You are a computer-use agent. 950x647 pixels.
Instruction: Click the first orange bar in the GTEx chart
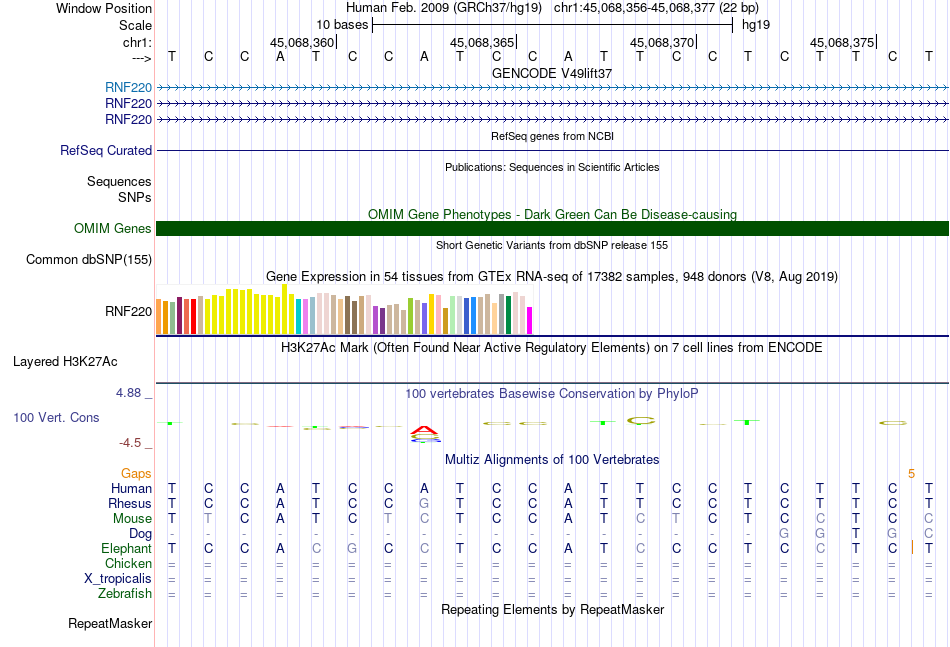[x=159, y=317]
